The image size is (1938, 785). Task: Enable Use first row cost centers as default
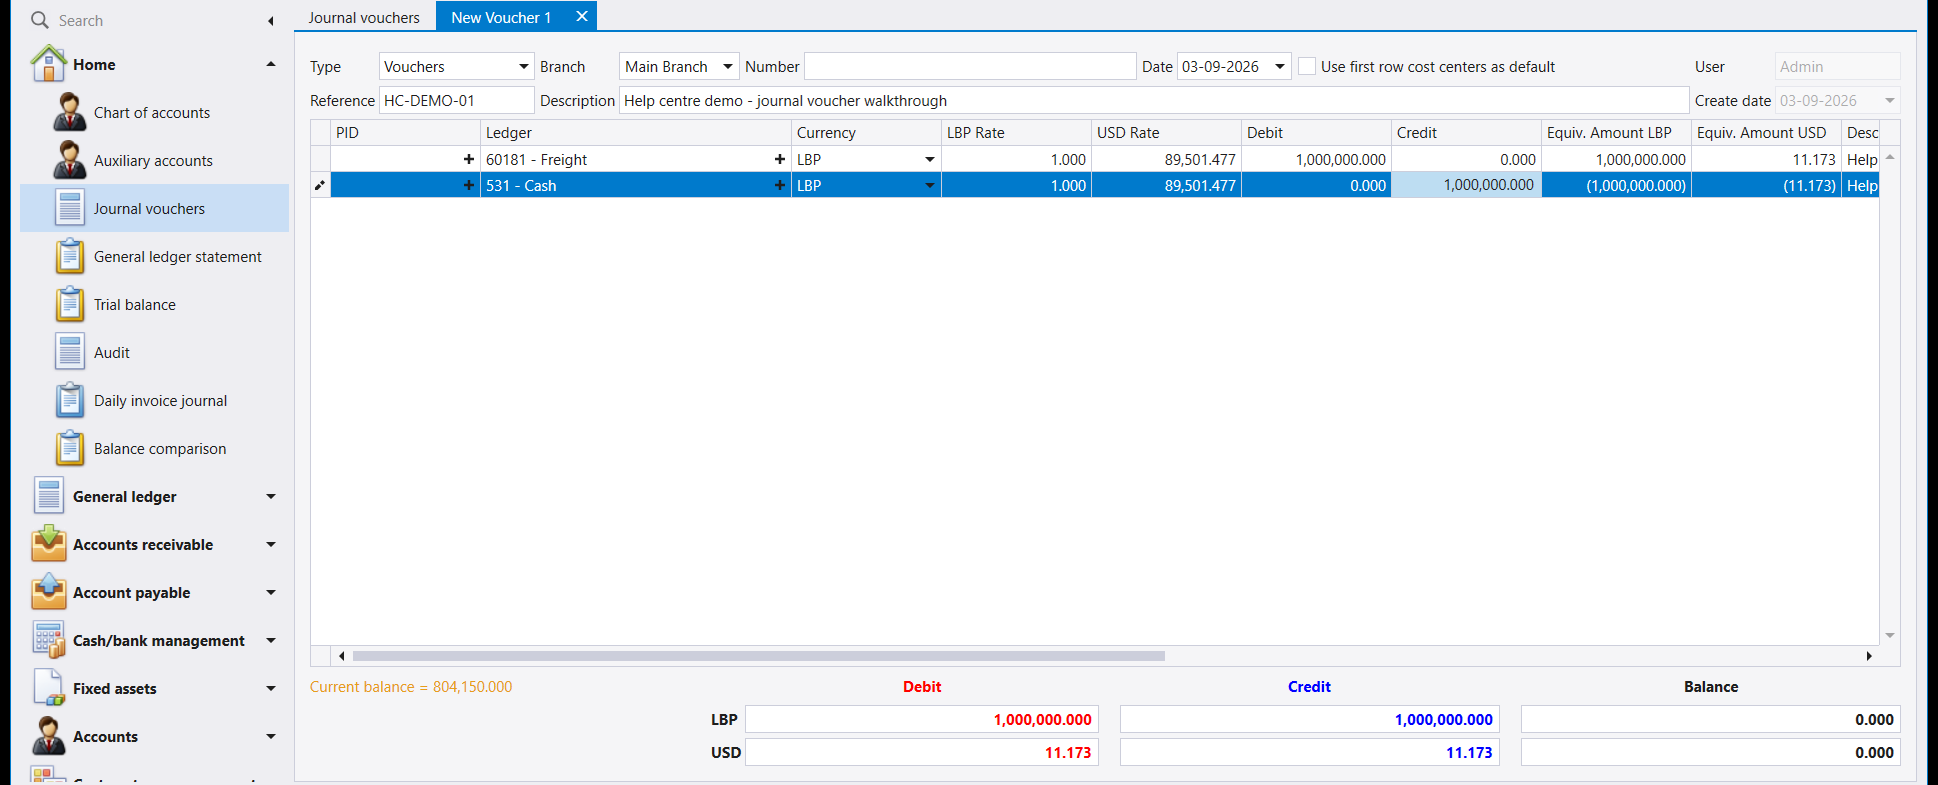click(1306, 66)
